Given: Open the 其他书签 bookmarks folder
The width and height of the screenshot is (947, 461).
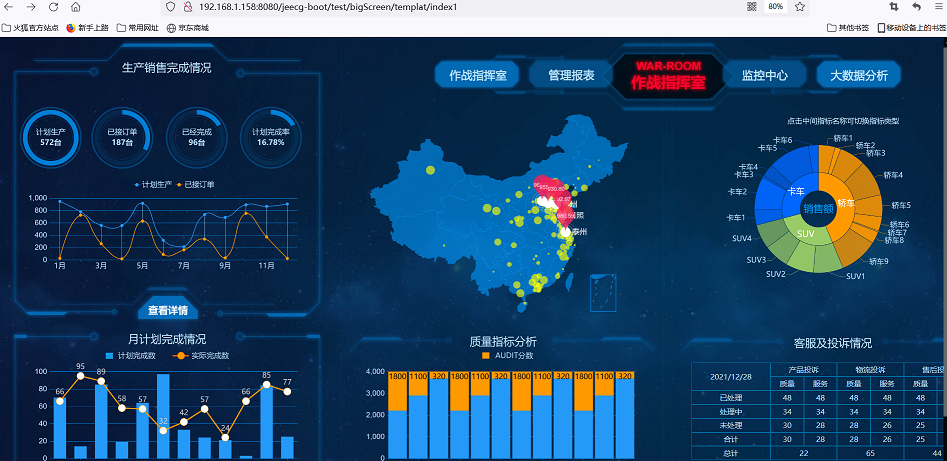Looking at the screenshot, I should coord(848,28).
